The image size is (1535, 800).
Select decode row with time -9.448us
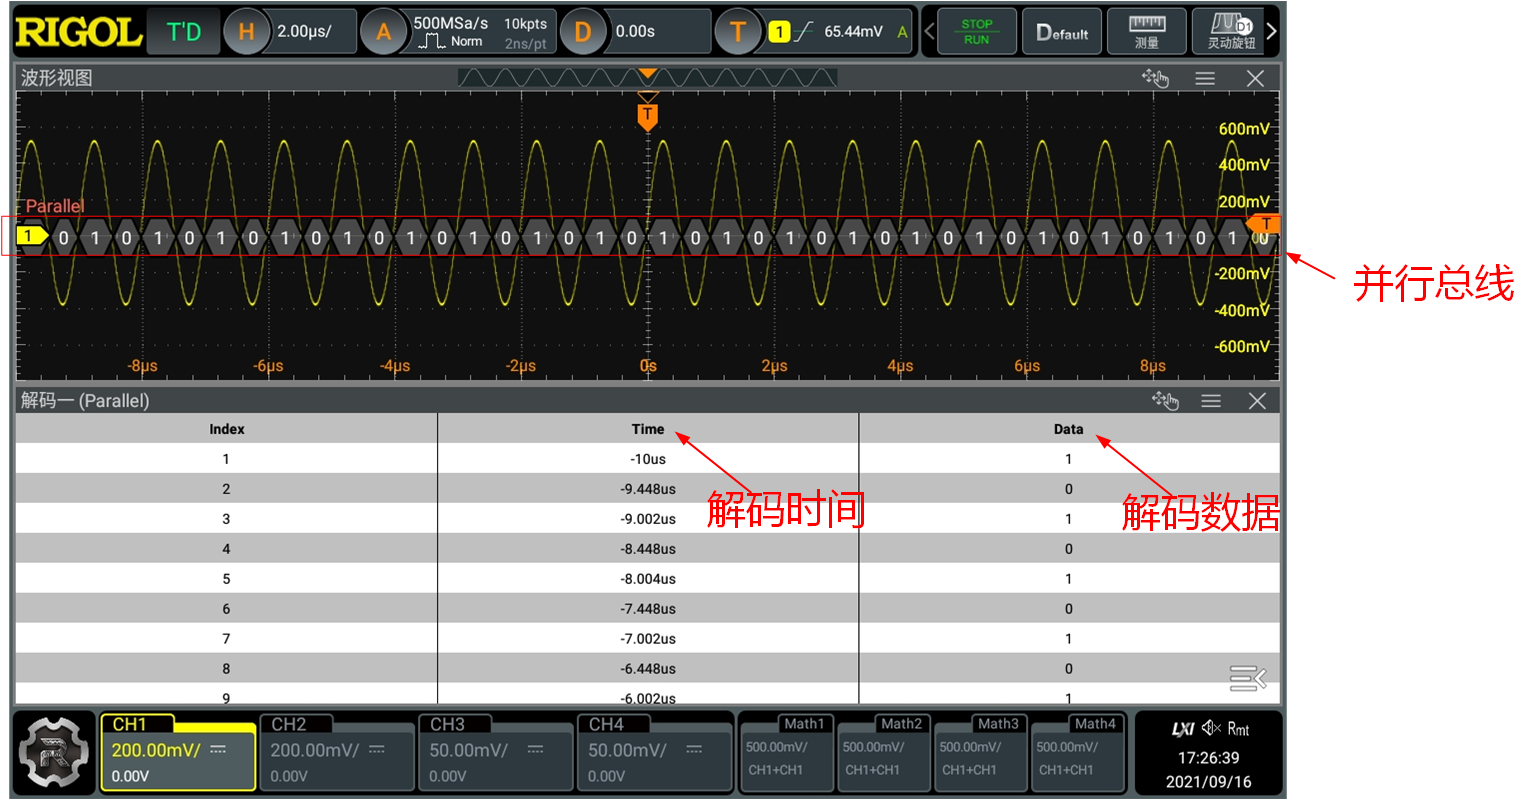[648, 489]
